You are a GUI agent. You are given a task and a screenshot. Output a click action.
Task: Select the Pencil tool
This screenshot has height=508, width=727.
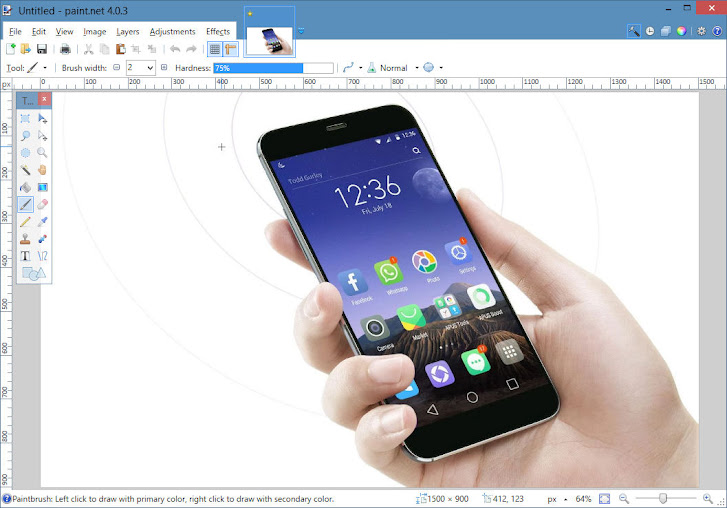(x=26, y=222)
